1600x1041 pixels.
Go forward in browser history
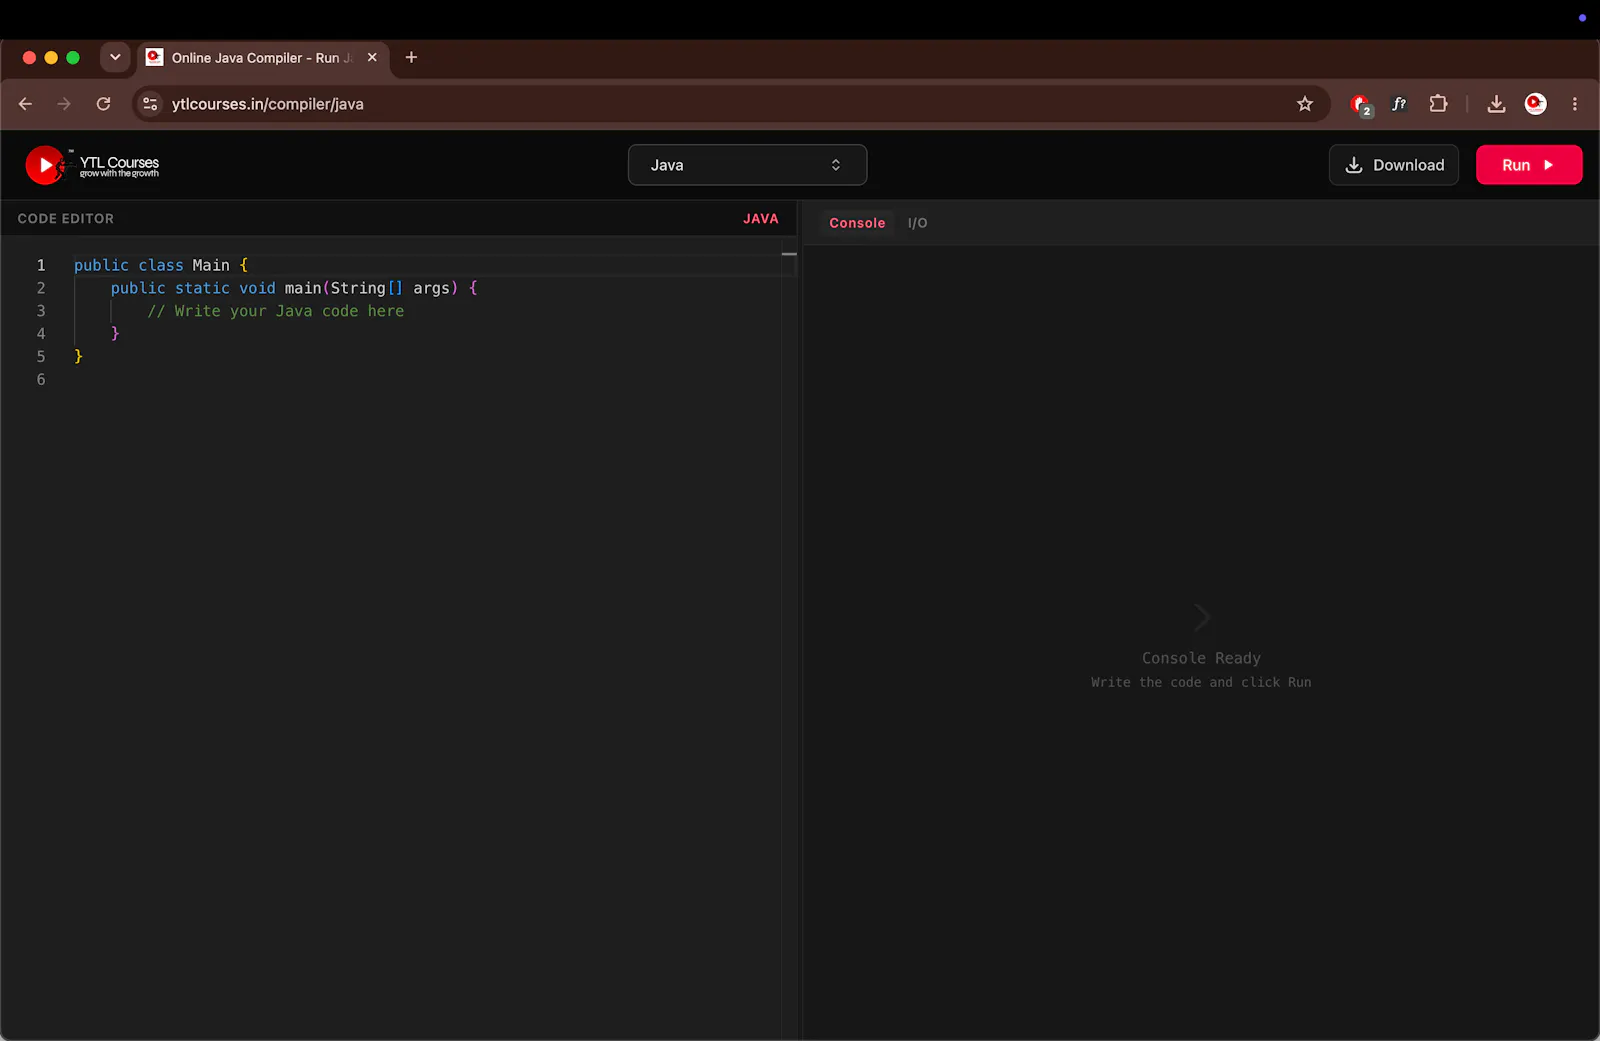coord(64,104)
